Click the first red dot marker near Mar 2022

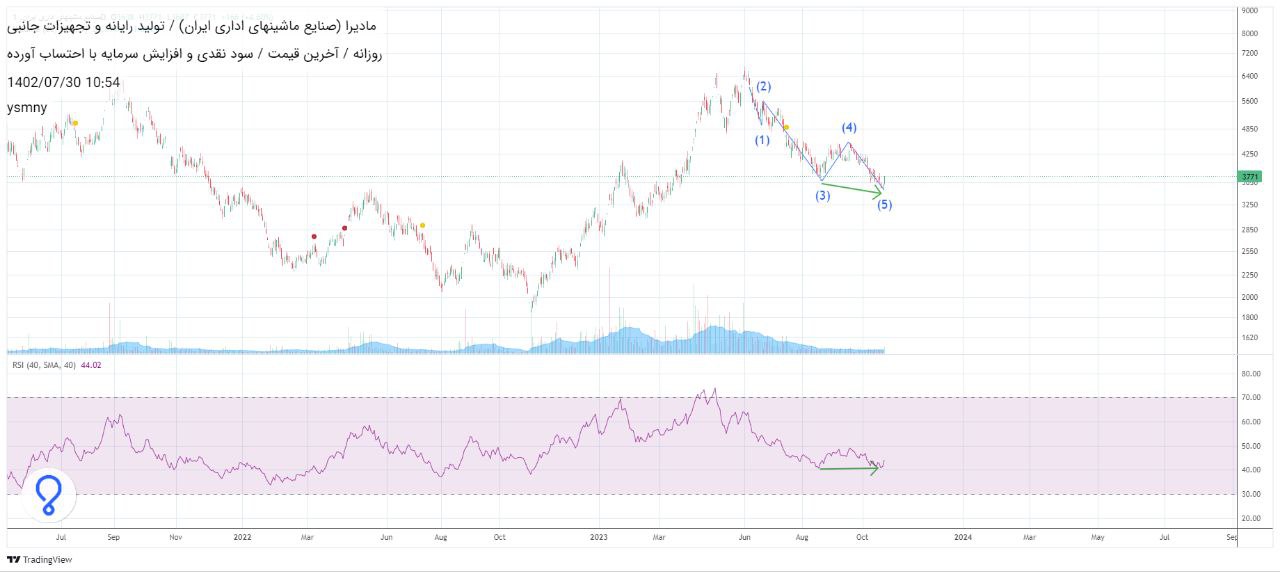coord(314,237)
